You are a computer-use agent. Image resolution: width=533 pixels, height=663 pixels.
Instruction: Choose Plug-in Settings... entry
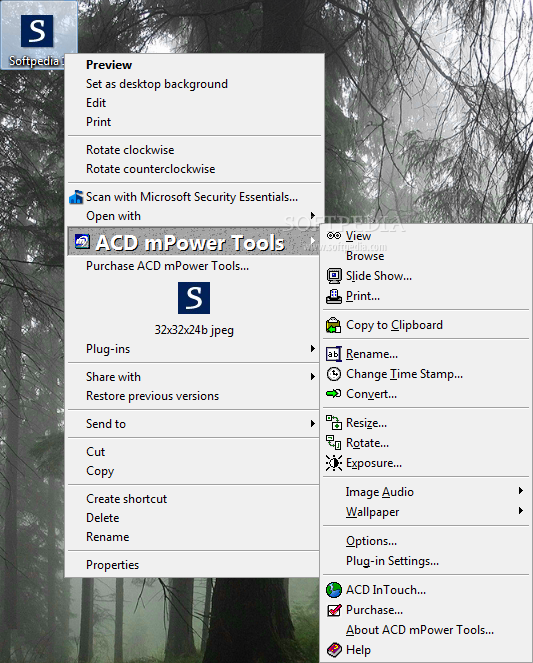tap(392, 561)
